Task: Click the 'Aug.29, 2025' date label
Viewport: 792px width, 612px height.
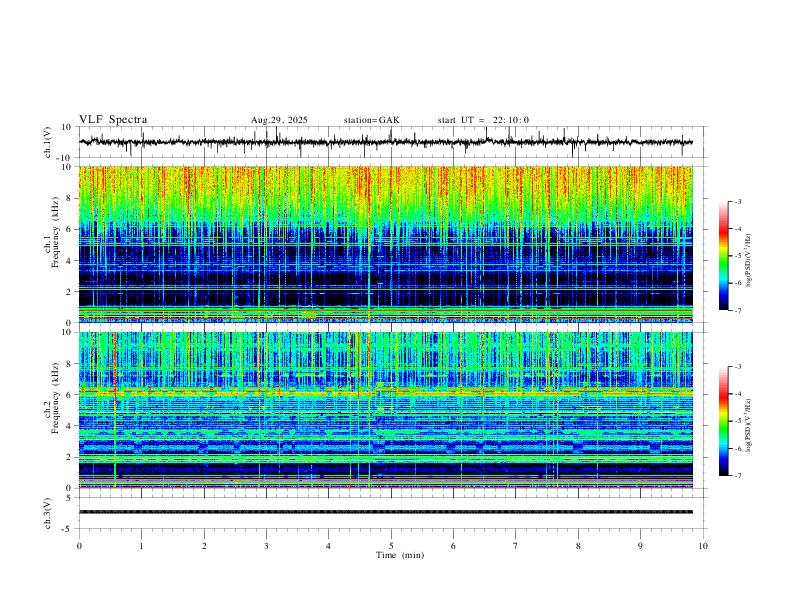Action: tap(279, 120)
